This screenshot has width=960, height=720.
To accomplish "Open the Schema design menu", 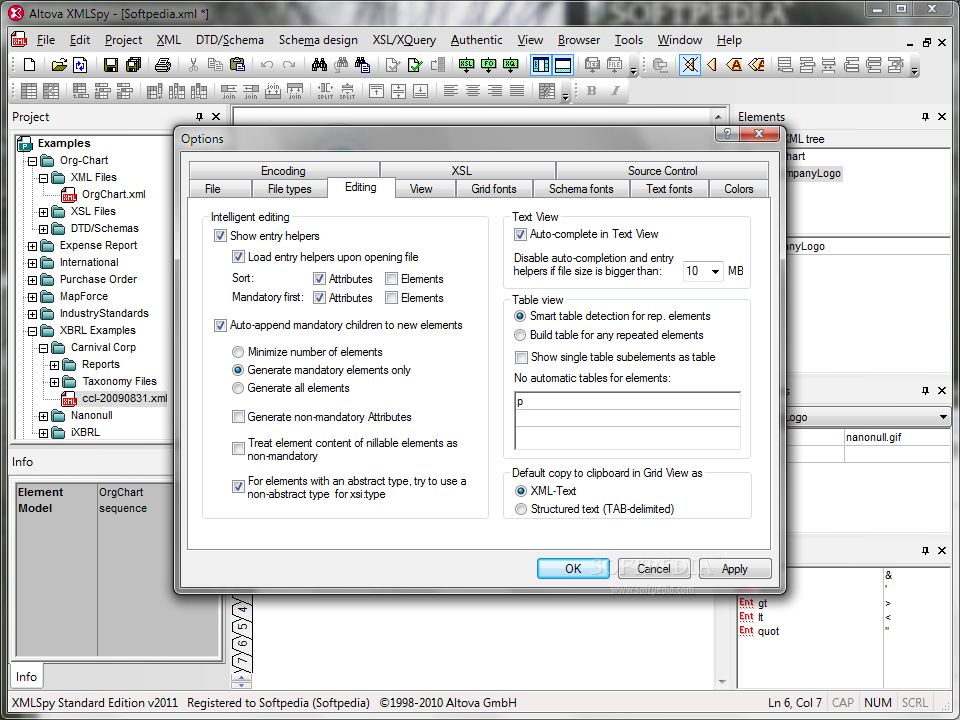I will (318, 40).
